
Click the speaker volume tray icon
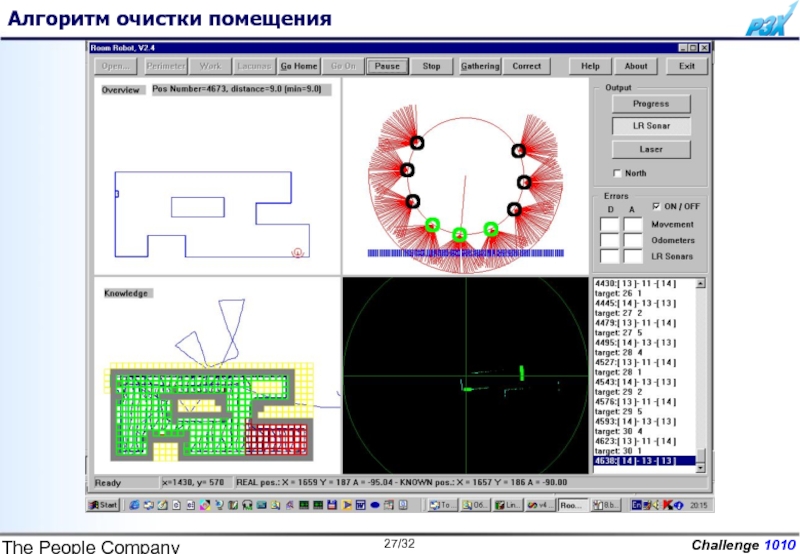[656, 505]
